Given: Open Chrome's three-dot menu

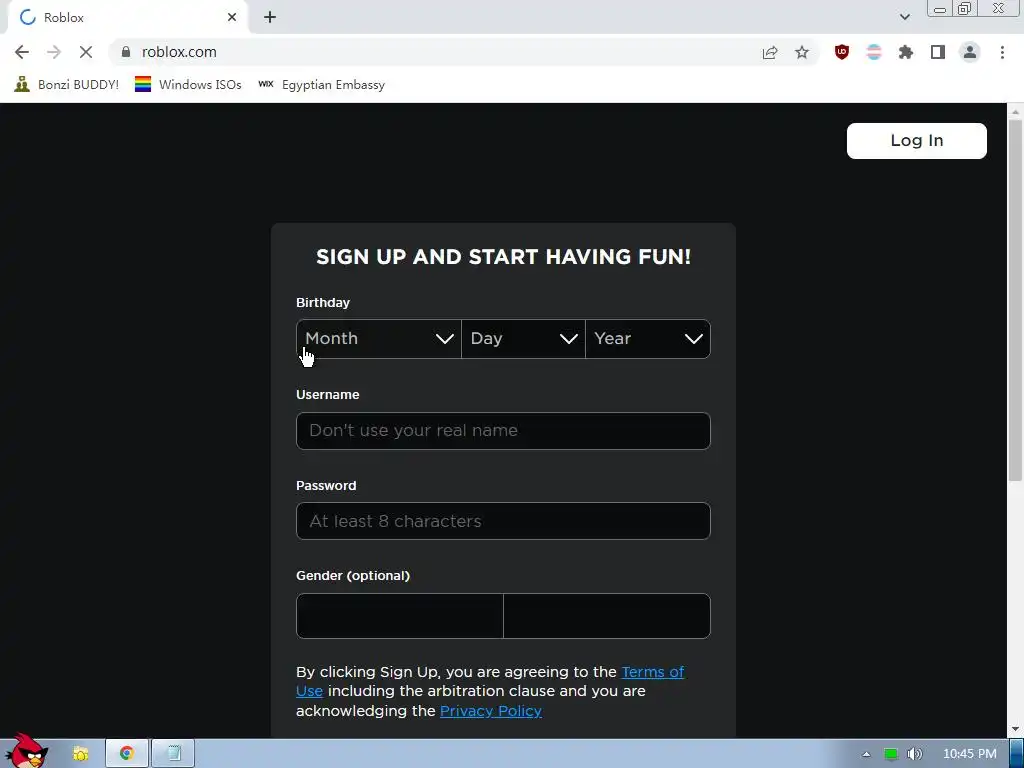Looking at the screenshot, I should (1002, 52).
